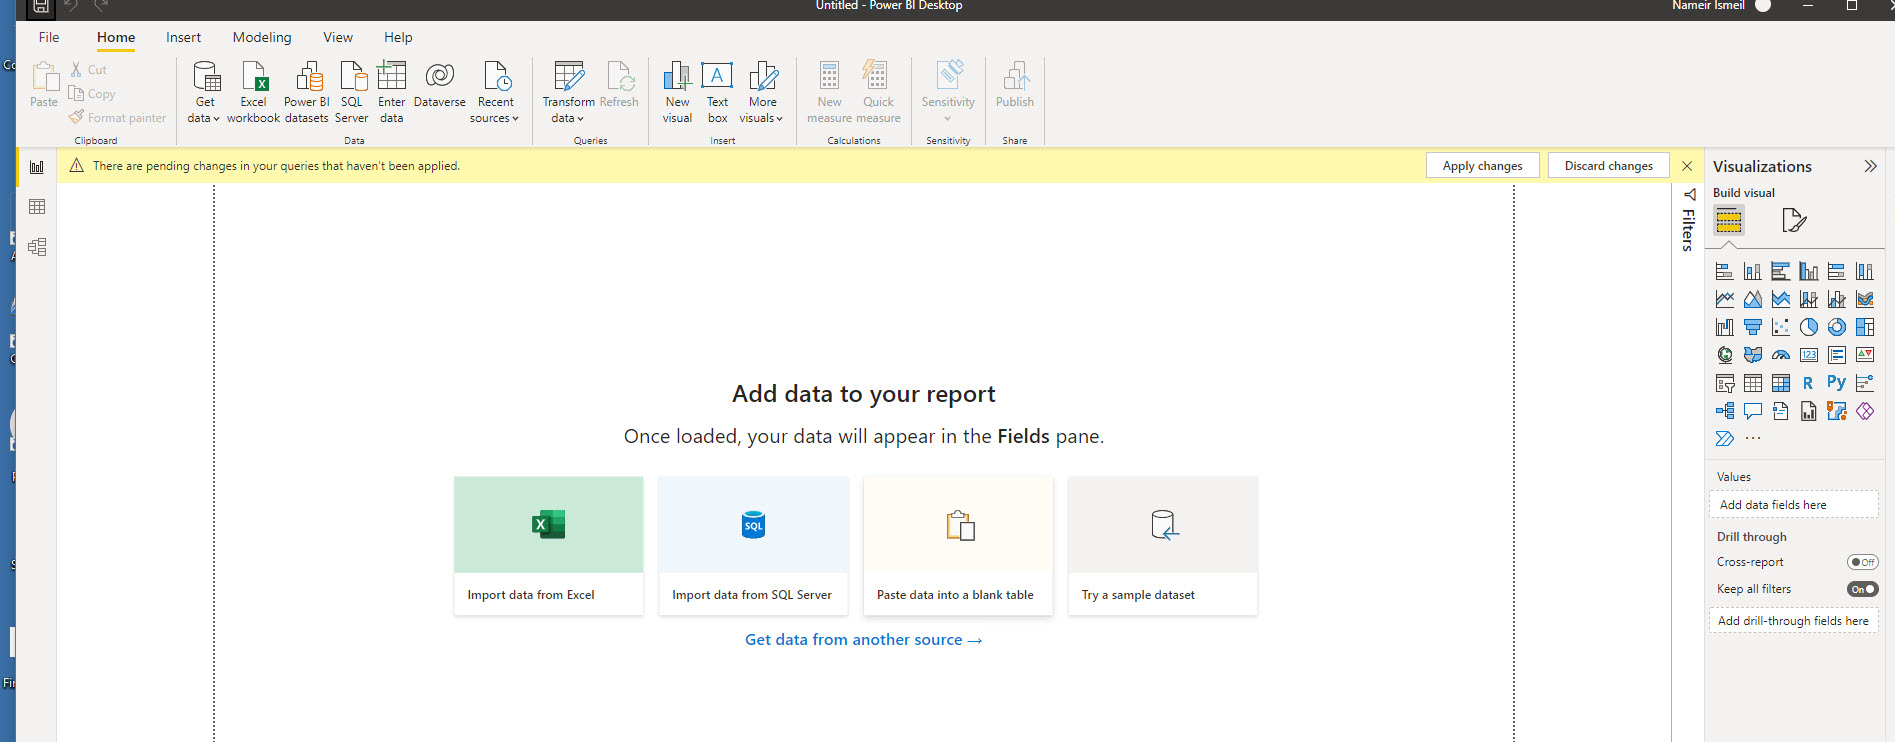Open the File menu
The height and width of the screenshot is (742, 1895).
pyautogui.click(x=49, y=37)
